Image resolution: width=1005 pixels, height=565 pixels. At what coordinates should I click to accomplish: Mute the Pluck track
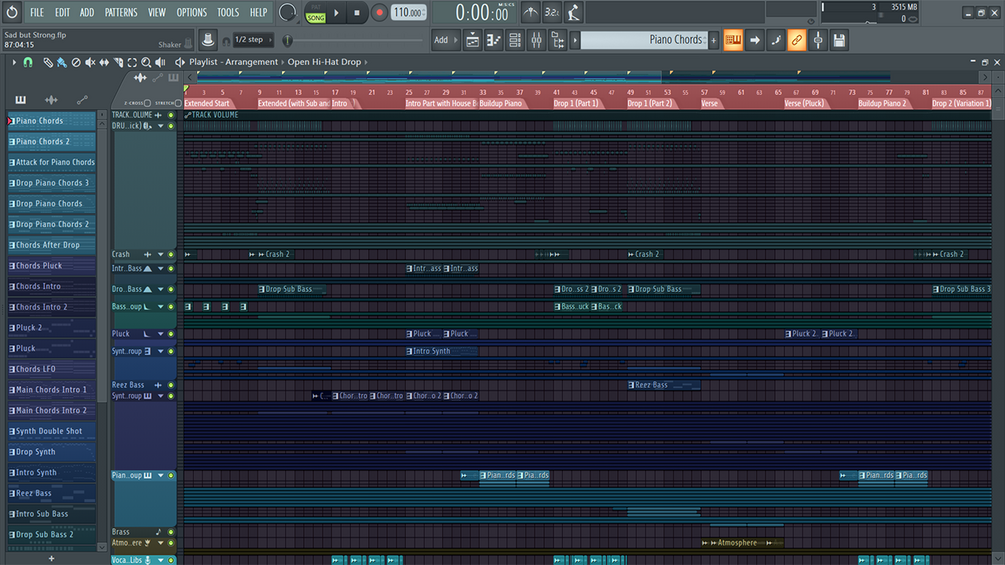171,334
